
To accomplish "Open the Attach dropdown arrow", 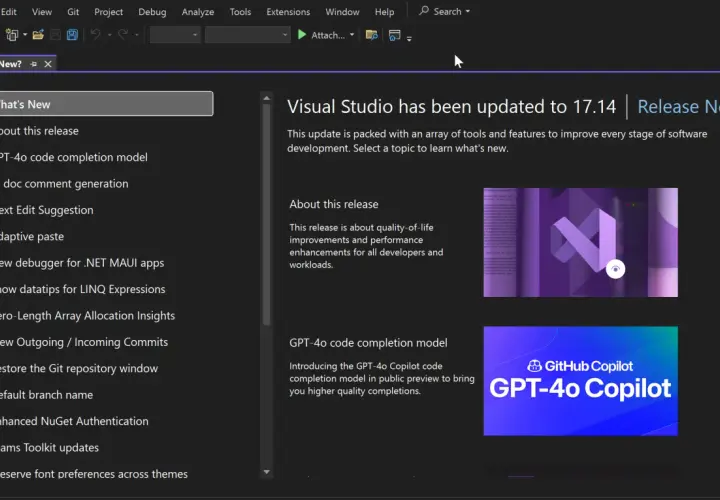I will point(352,35).
